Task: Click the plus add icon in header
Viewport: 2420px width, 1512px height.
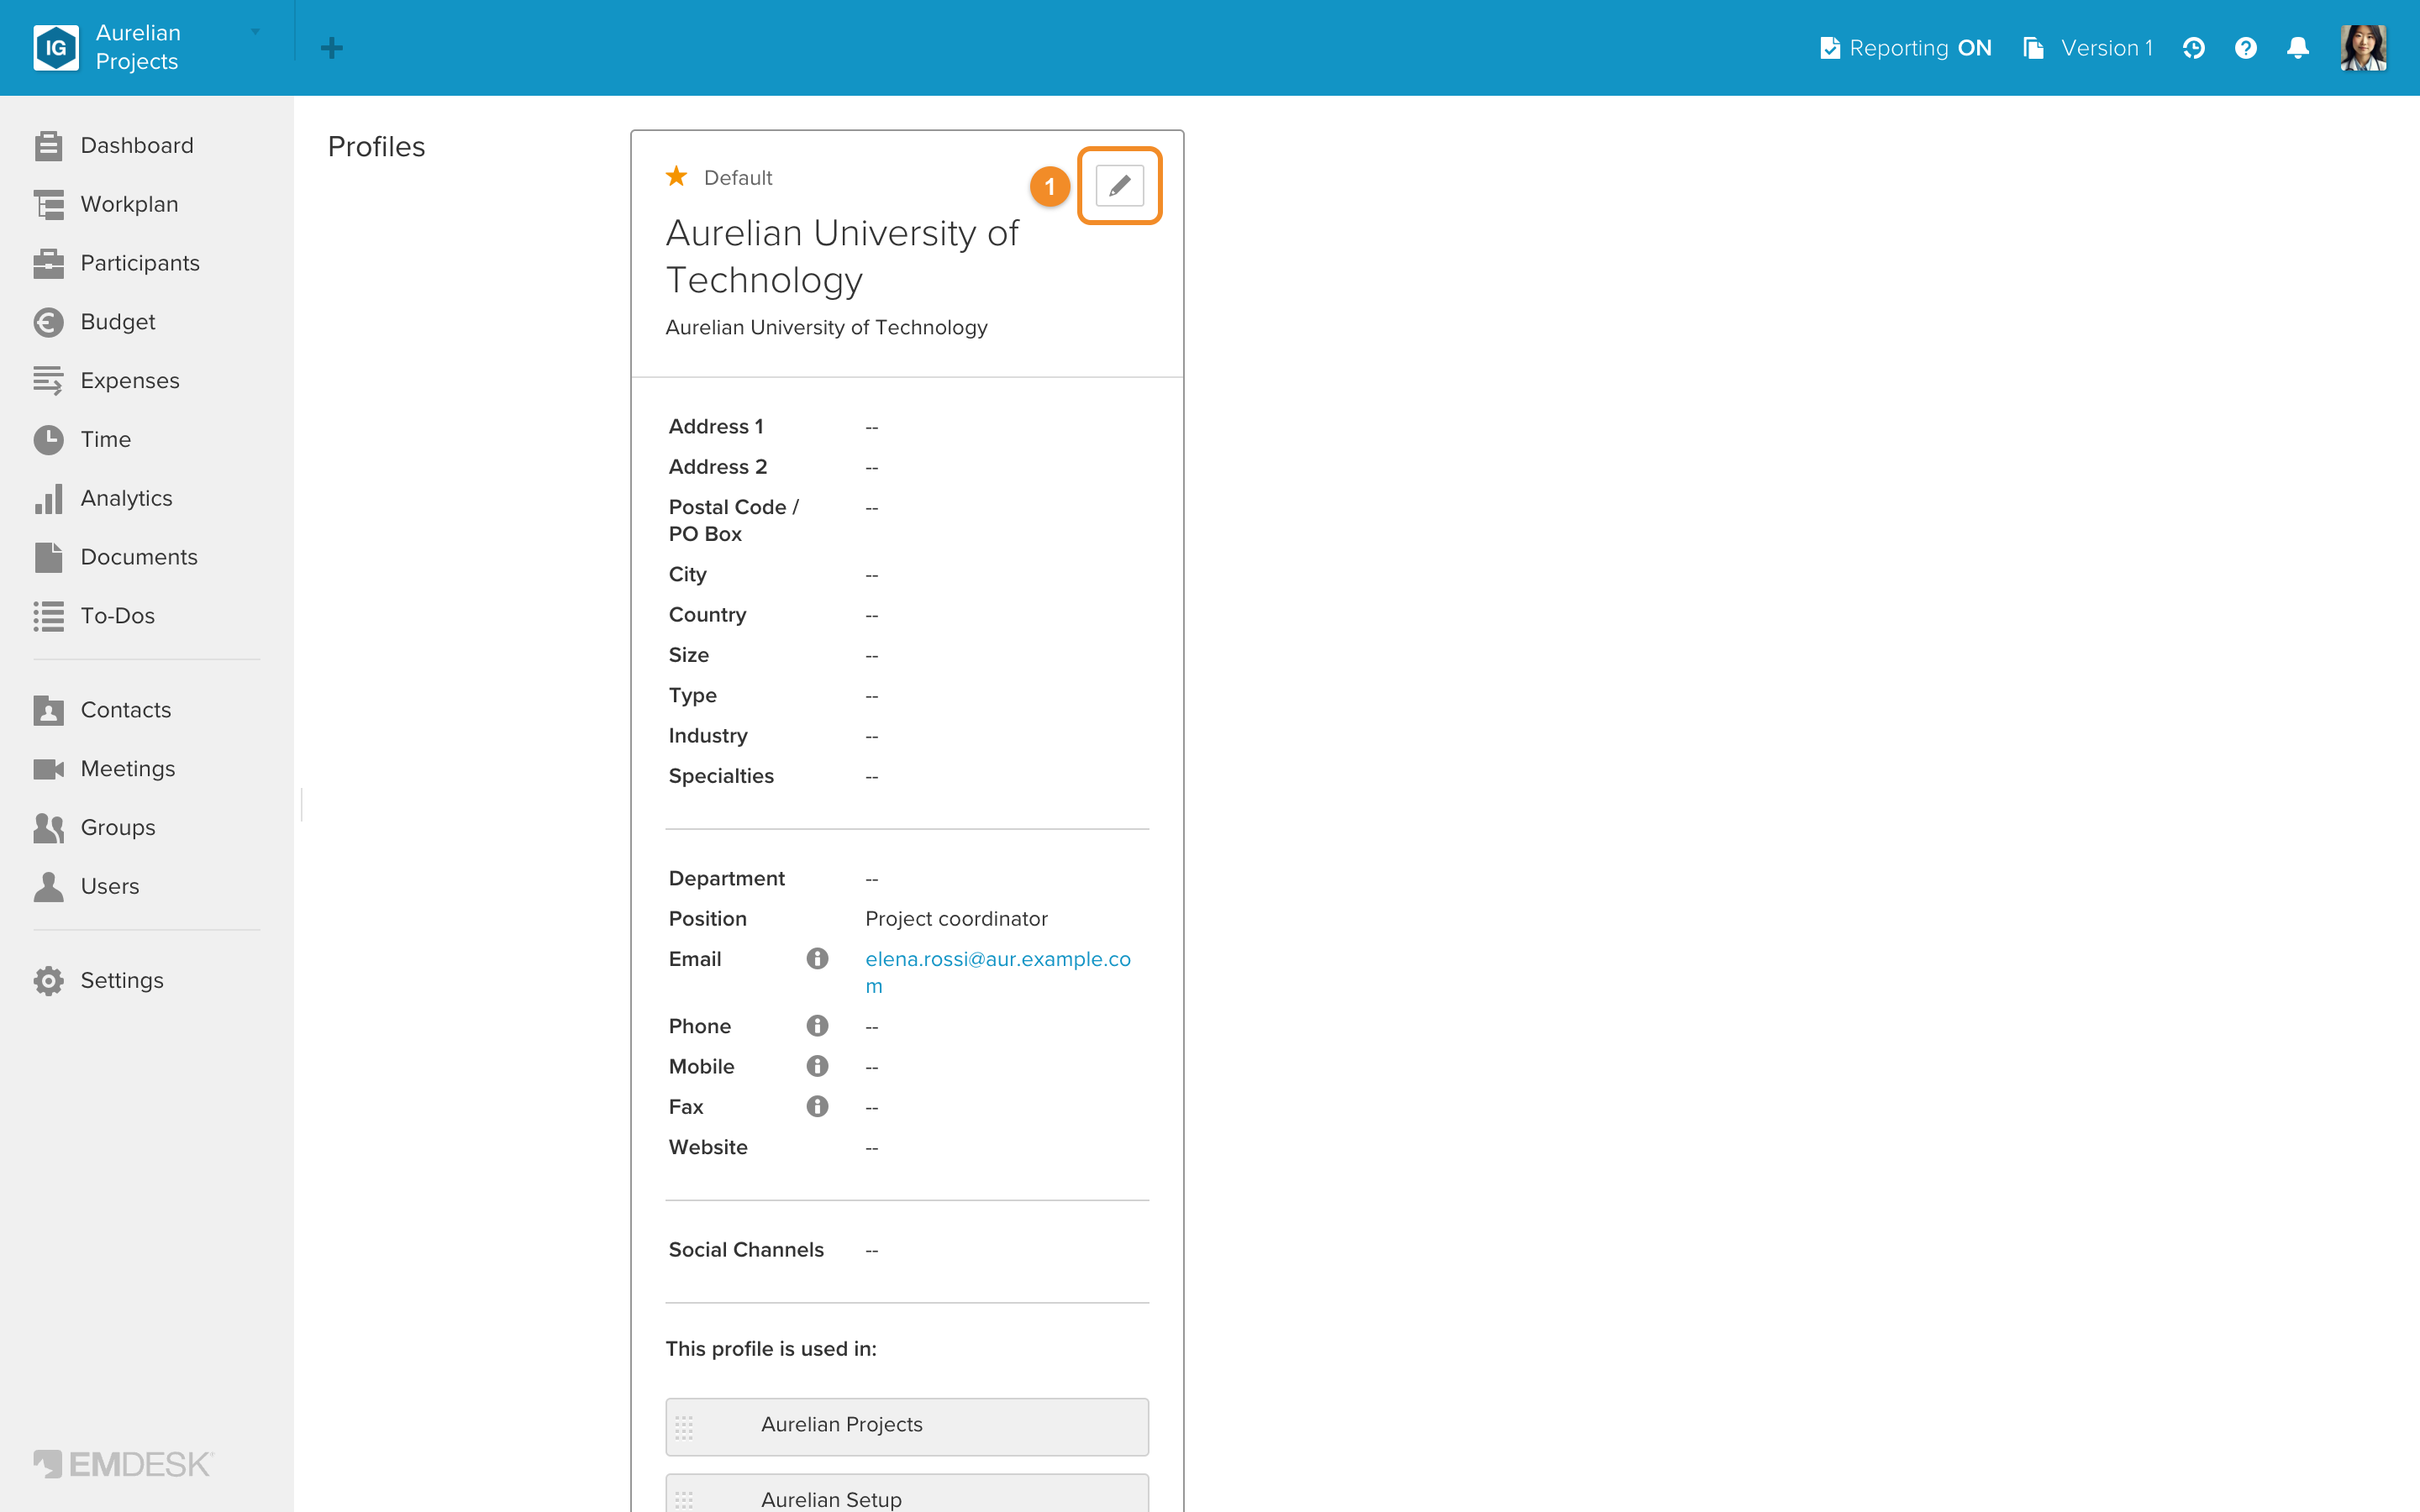Action: pos(332,48)
